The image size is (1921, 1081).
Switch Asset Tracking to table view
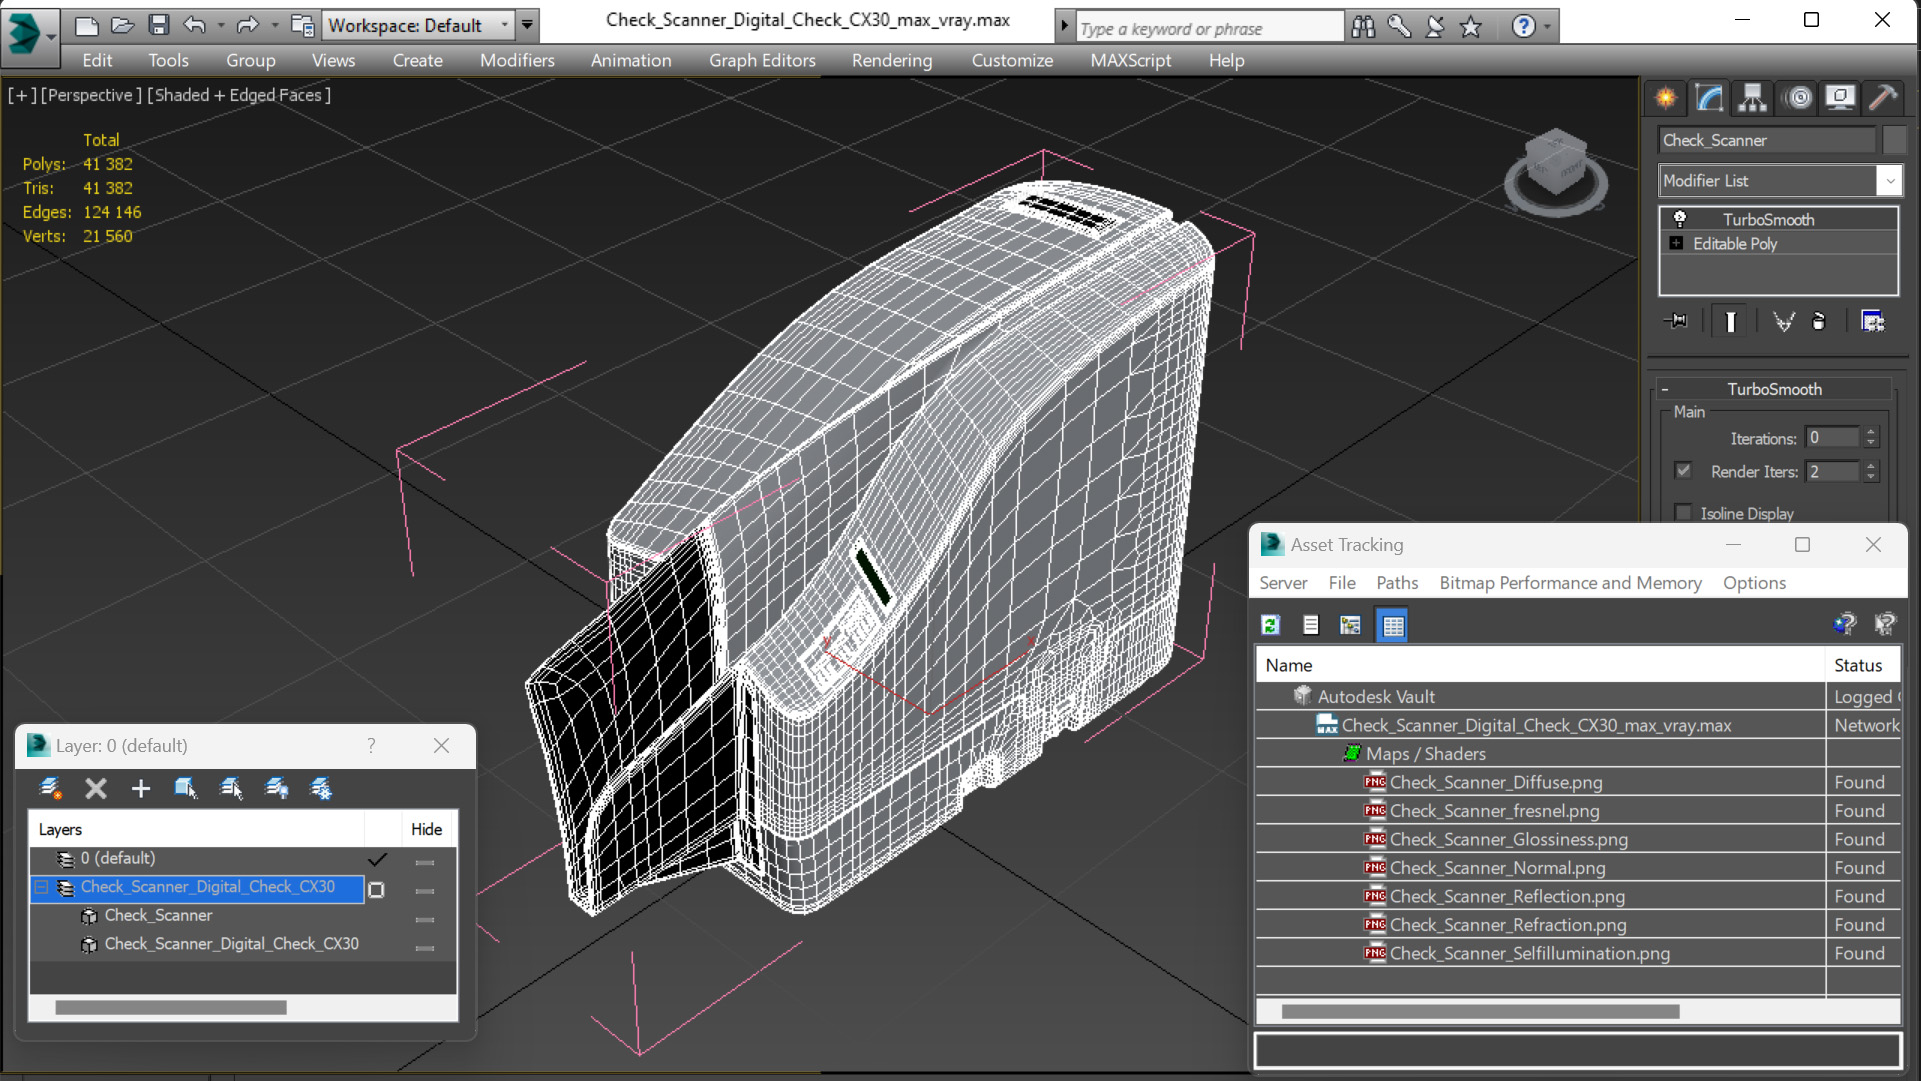point(1392,625)
